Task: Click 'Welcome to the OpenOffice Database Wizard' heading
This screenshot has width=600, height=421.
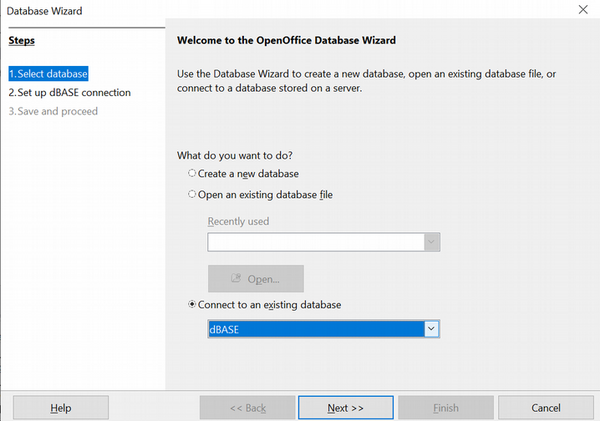Action: 286,40
